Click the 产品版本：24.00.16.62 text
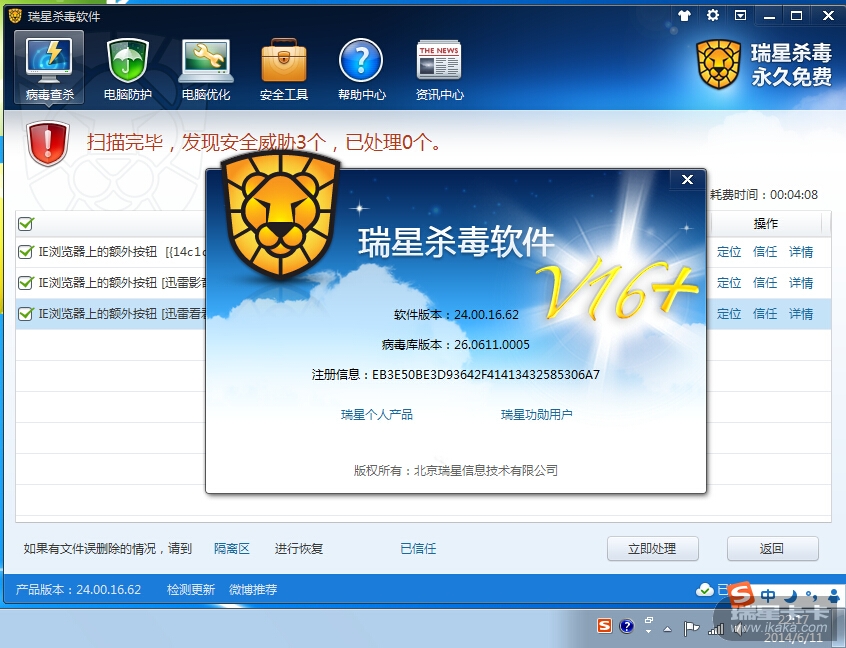This screenshot has width=846, height=648. (78, 589)
